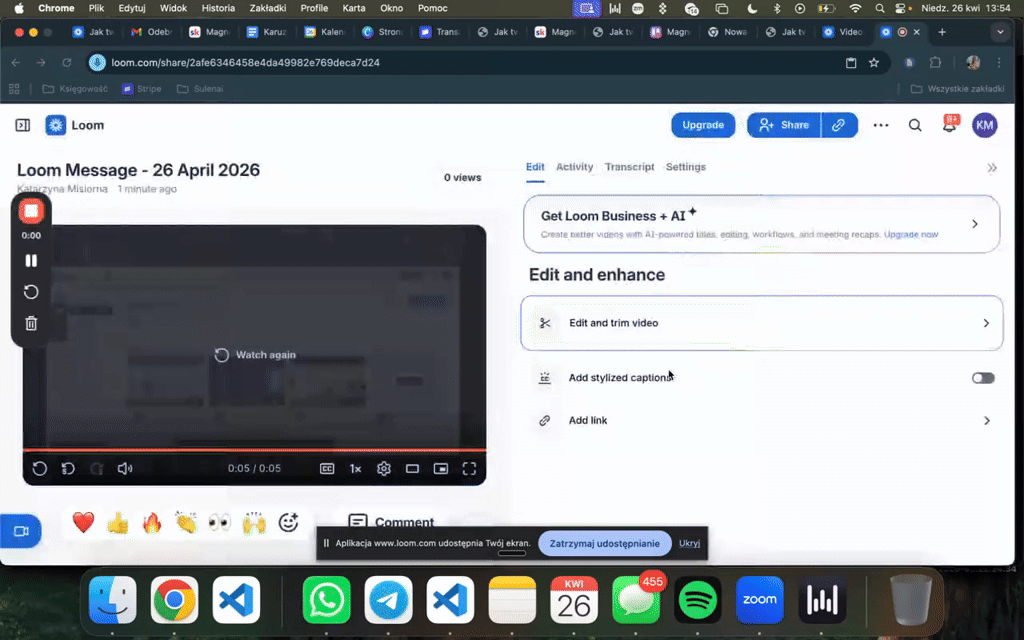The width and height of the screenshot is (1024, 640).
Task: Collapse right panel double chevron
Action: click(992, 168)
